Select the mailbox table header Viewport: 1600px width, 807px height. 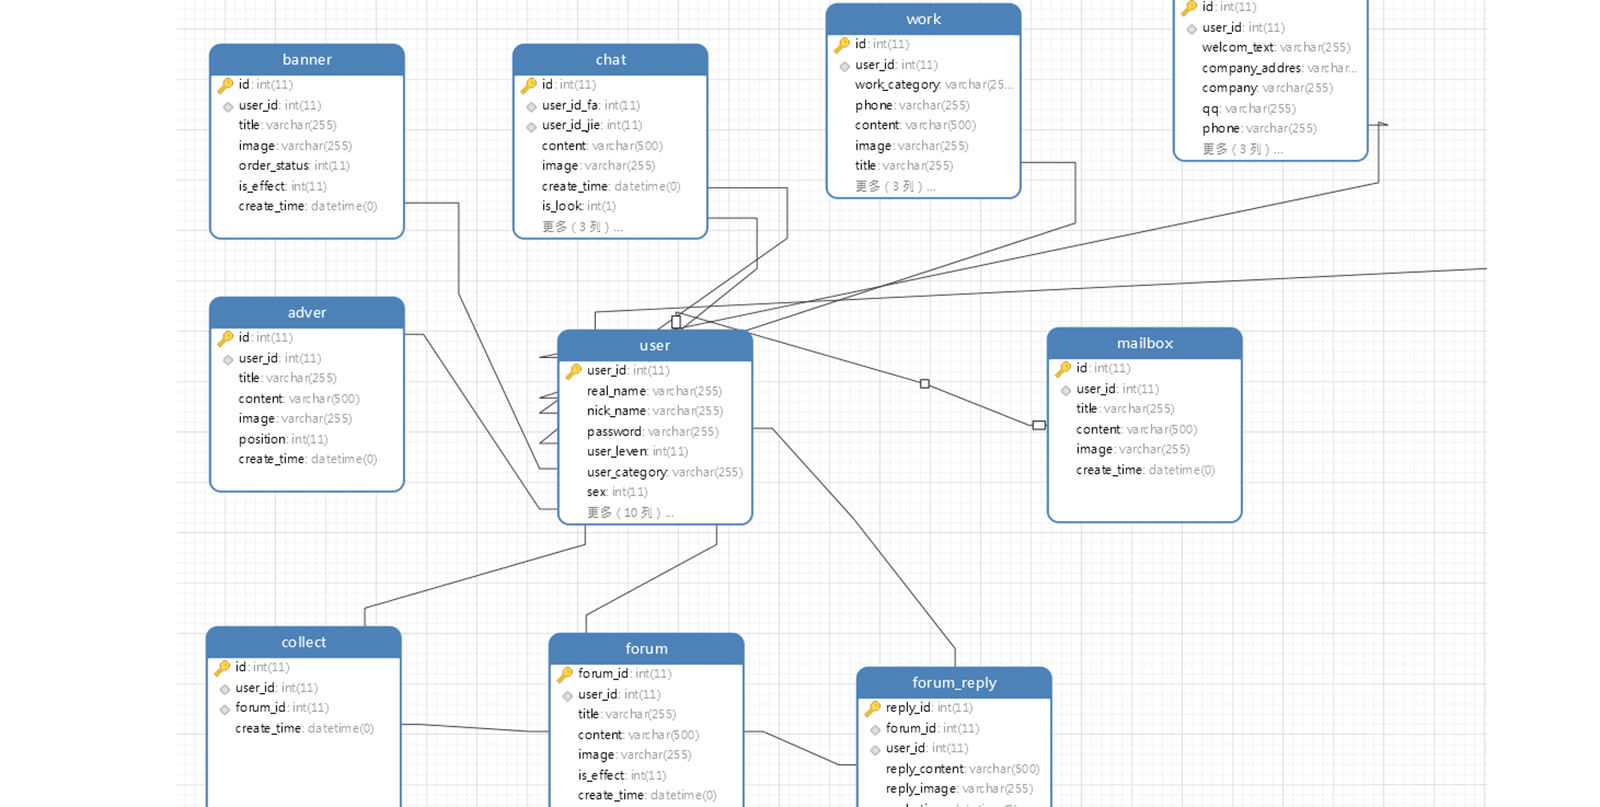click(1145, 343)
